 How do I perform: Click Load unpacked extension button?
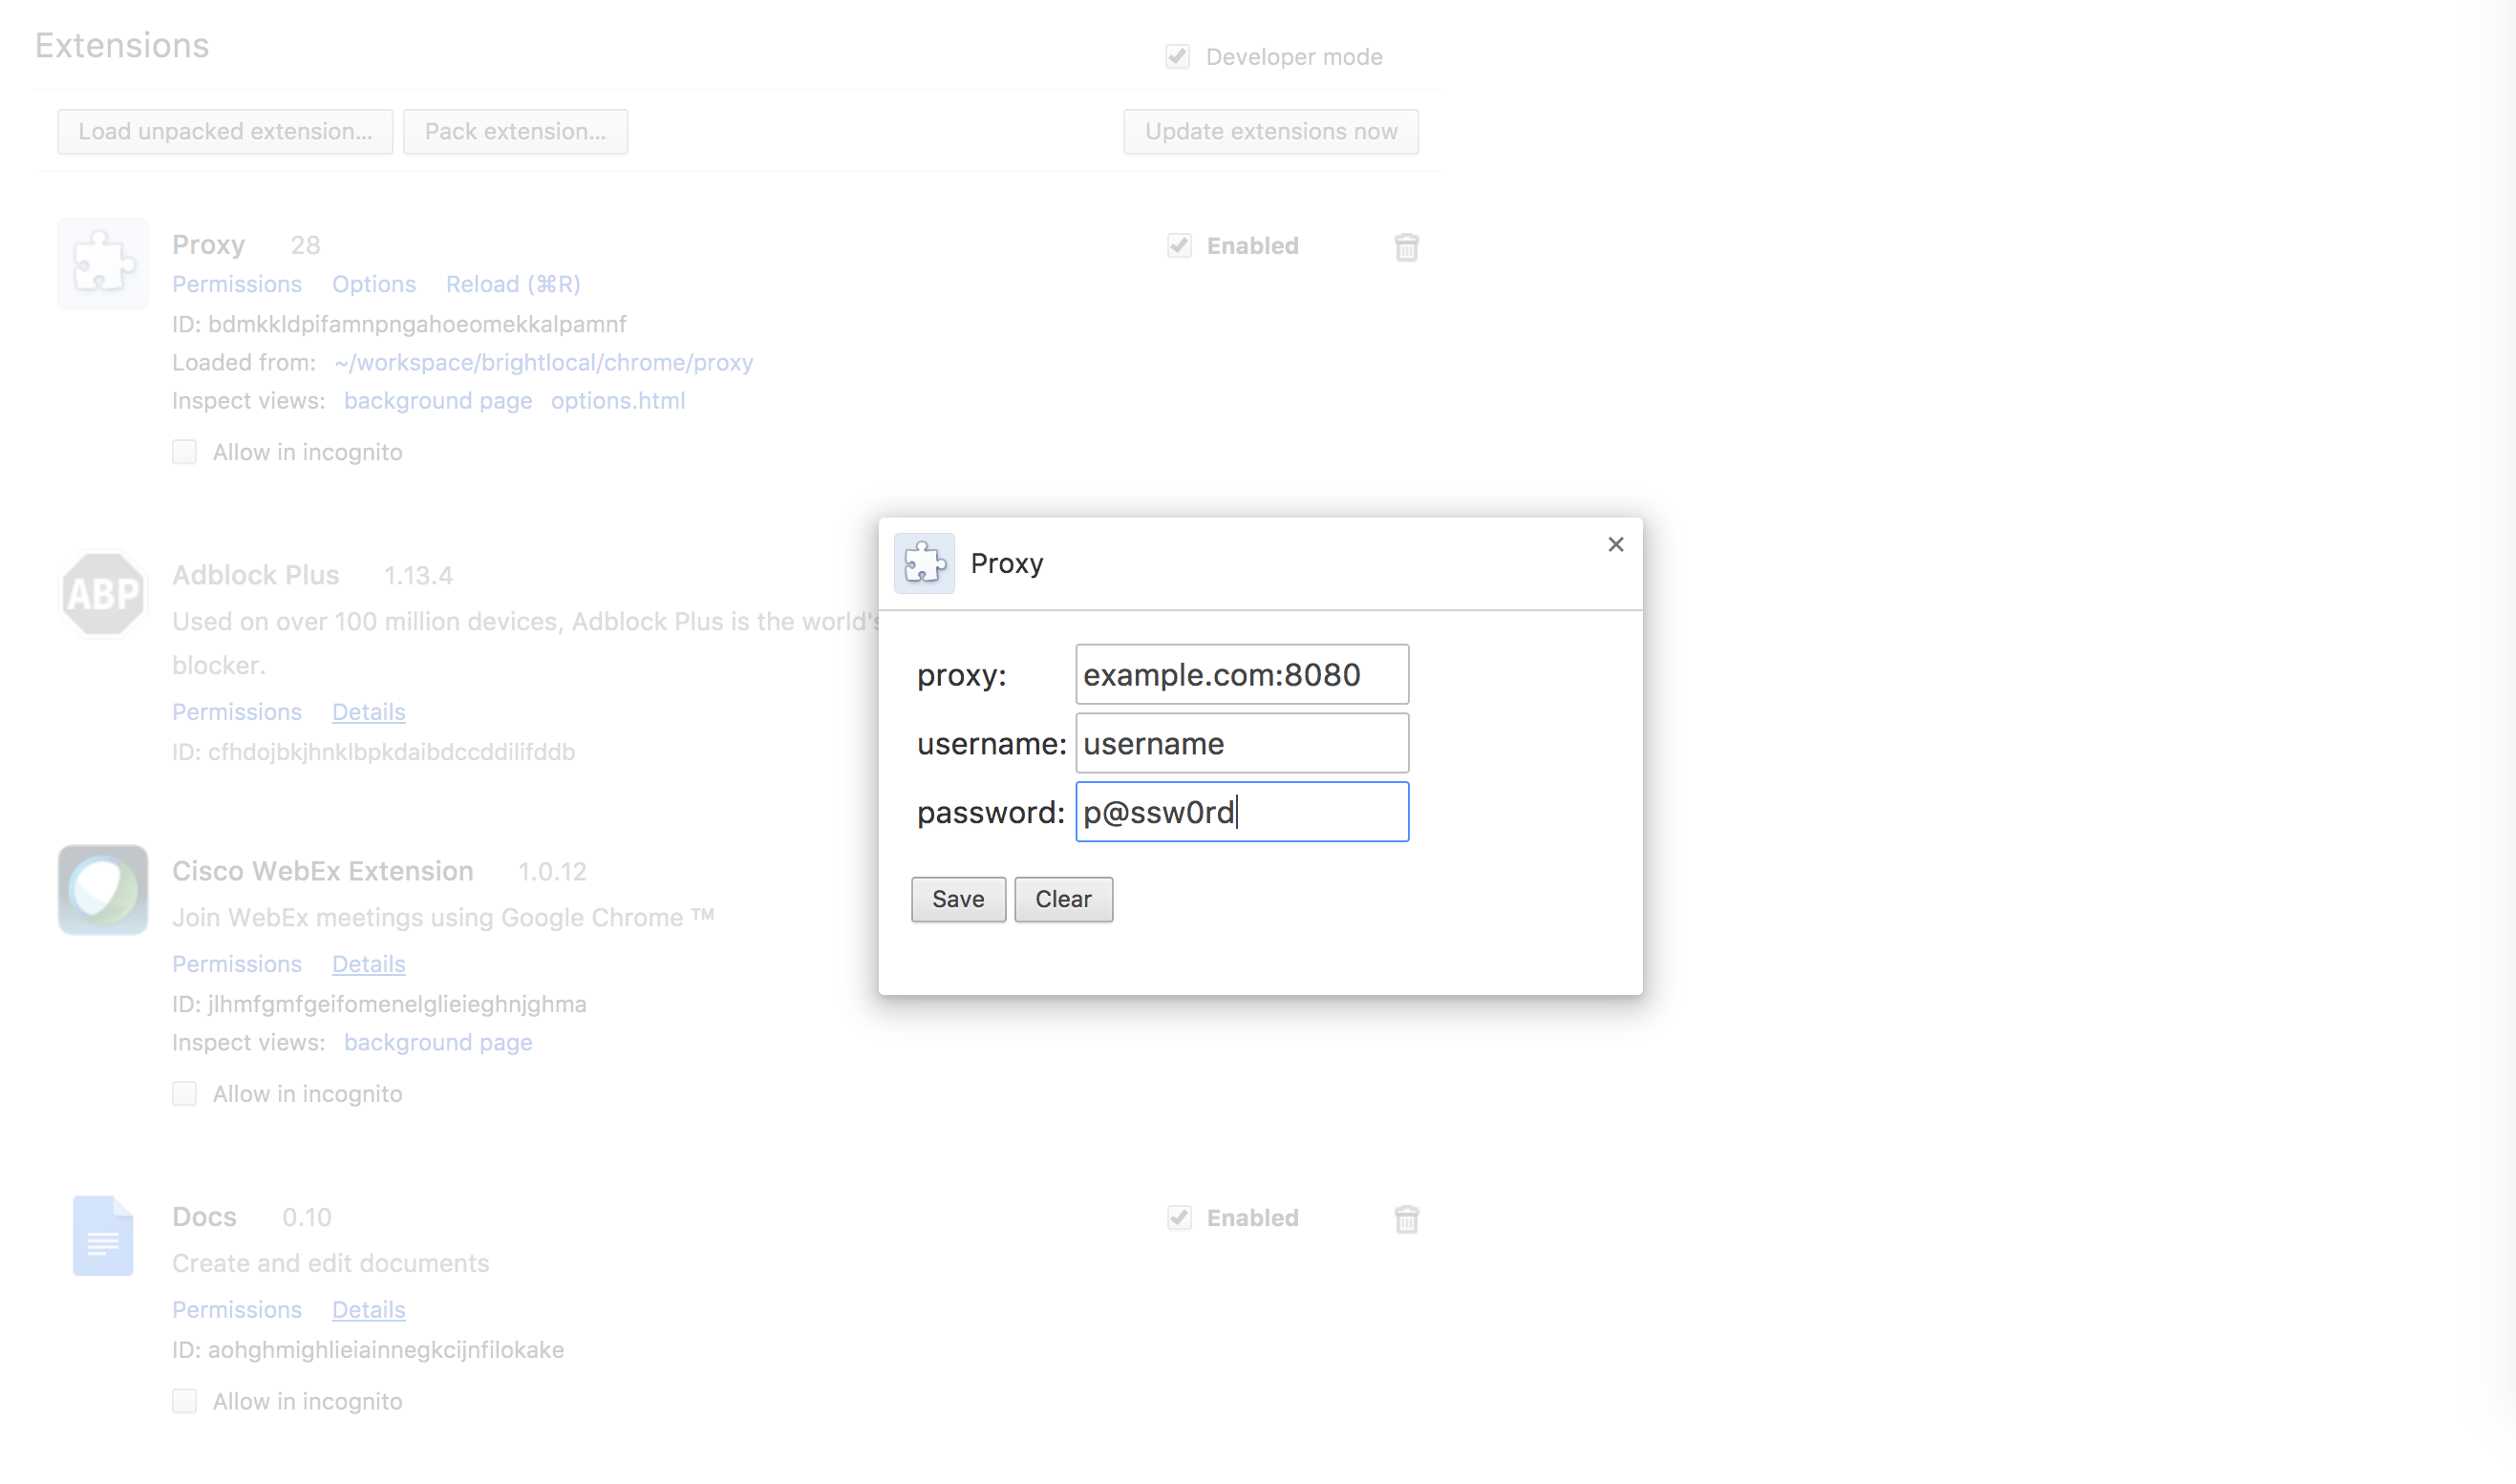pos(225,132)
